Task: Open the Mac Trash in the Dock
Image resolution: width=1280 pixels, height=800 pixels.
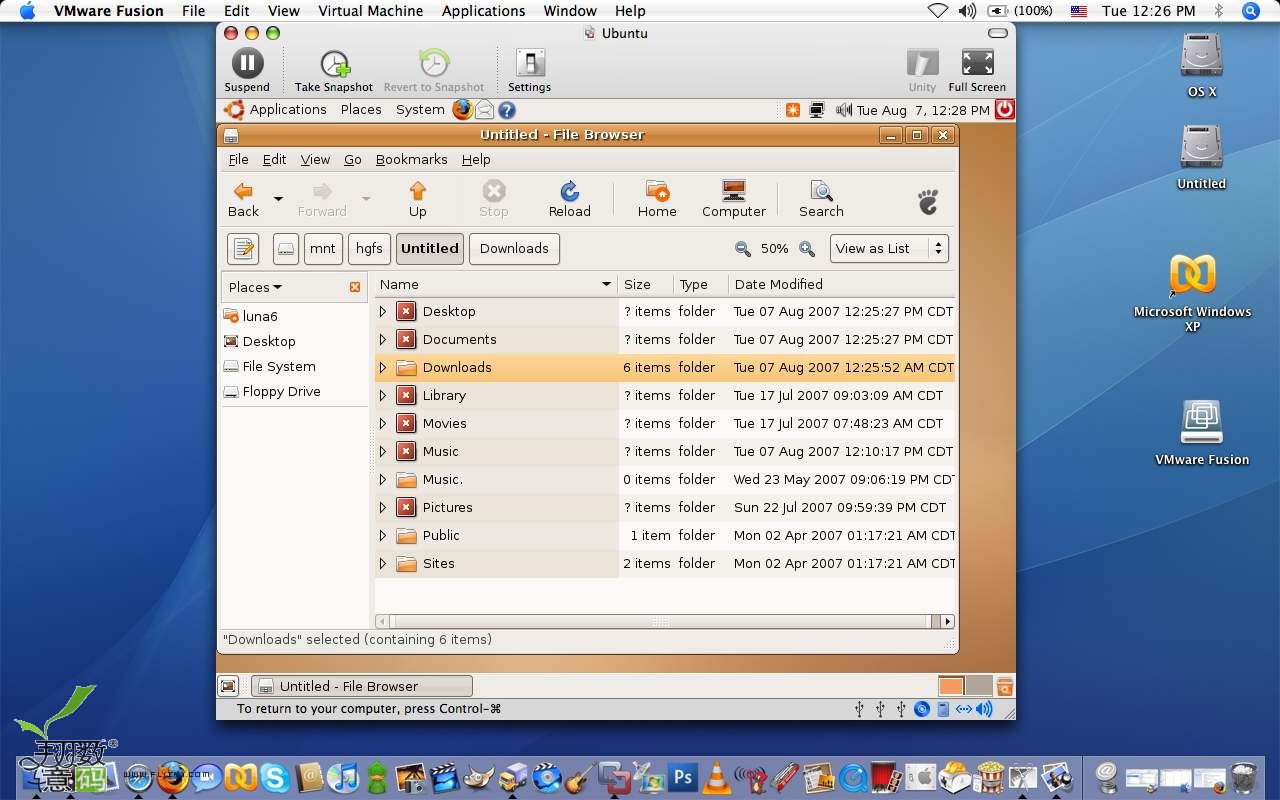Action: click(x=1243, y=777)
